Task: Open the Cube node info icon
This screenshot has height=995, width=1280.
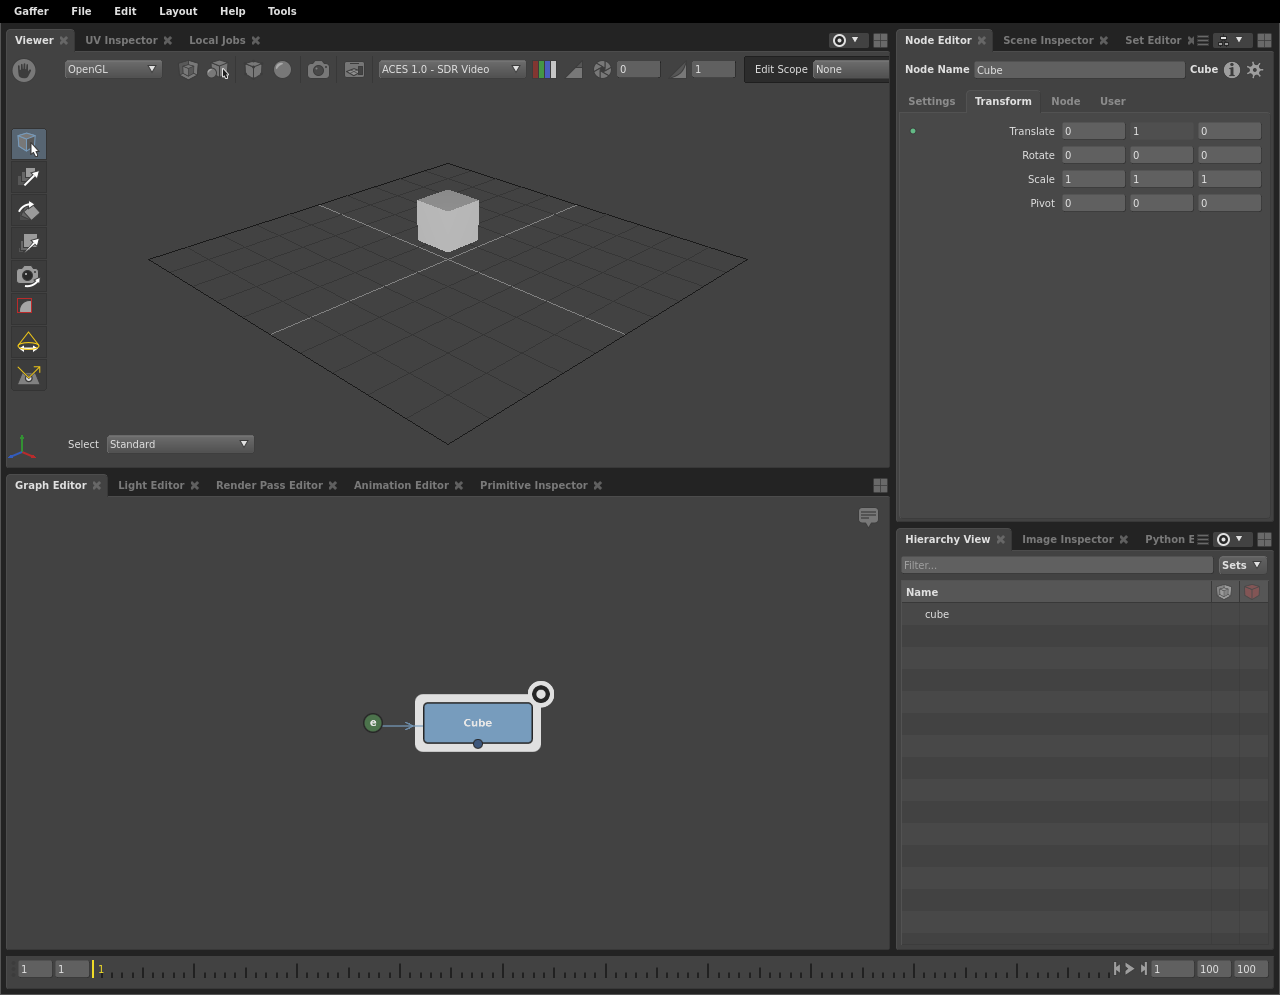Action: coord(1232,70)
